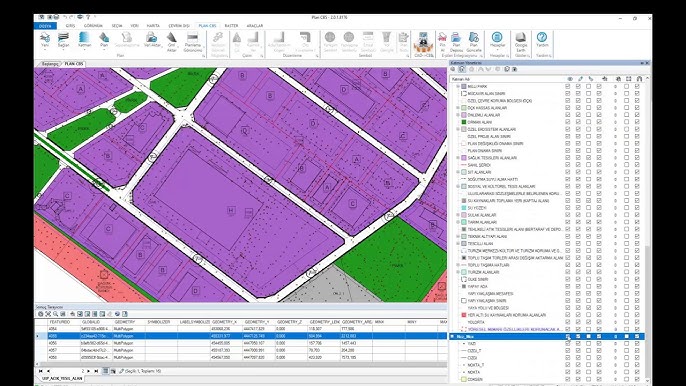Expand the TARIM ALANLARI layer node

[x=458, y=222]
